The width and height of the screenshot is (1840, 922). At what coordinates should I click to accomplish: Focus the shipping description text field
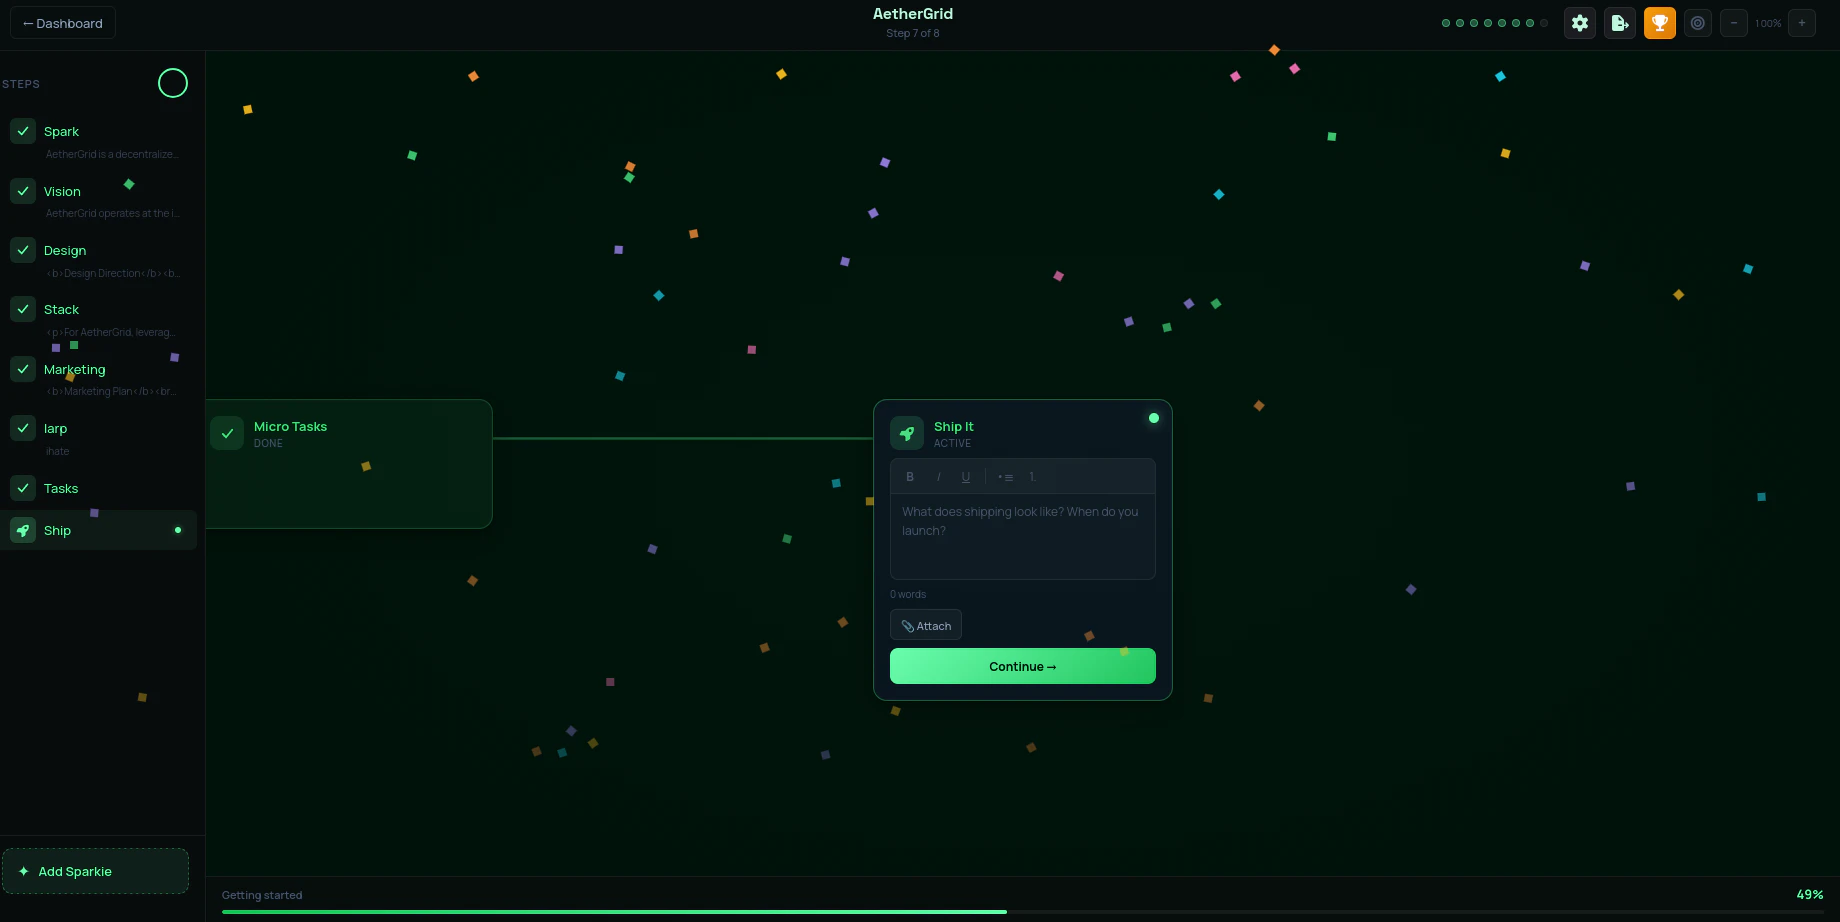[x=1023, y=536]
